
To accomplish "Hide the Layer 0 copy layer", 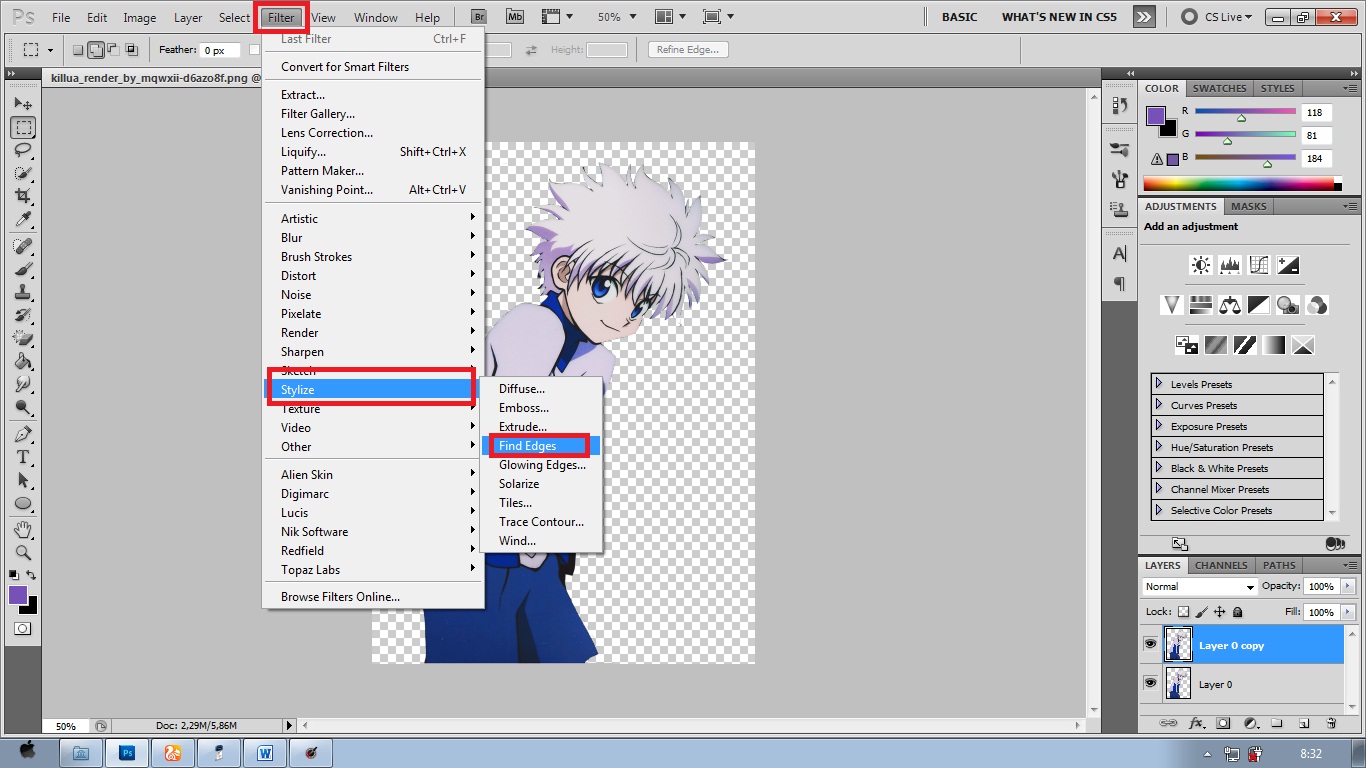I will pyautogui.click(x=1150, y=645).
